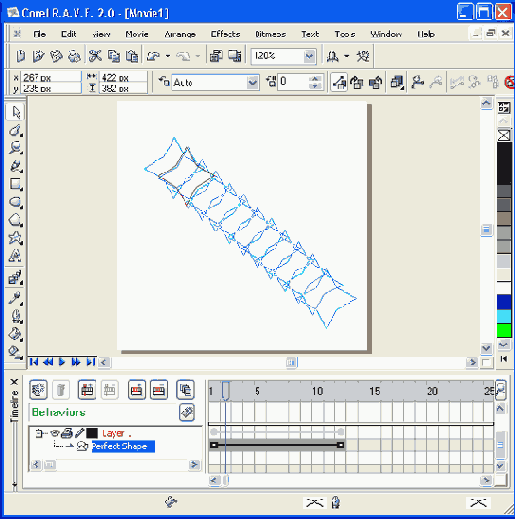The width and height of the screenshot is (515, 519).
Task: Click frame 10 on the timeline ruler
Action: click(317, 391)
